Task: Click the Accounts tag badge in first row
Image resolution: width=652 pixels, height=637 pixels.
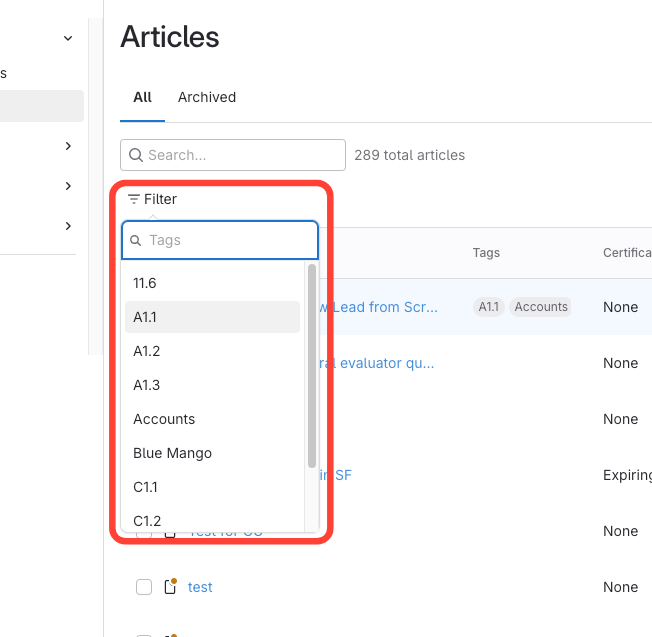Action: coord(541,307)
